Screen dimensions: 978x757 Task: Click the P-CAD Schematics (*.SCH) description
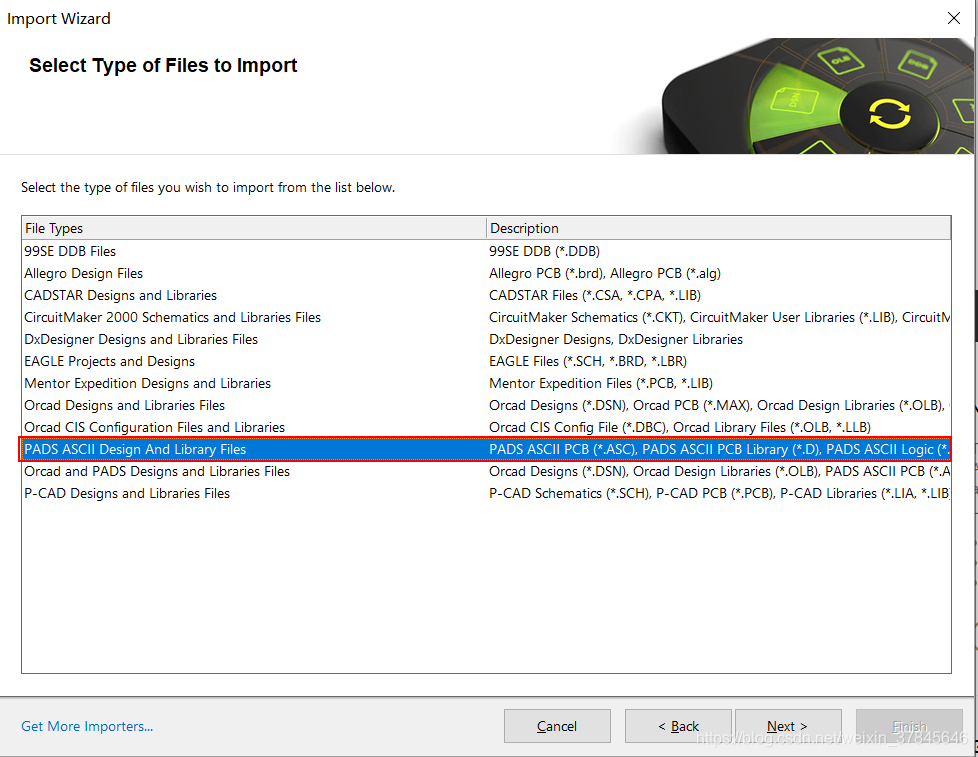719,493
